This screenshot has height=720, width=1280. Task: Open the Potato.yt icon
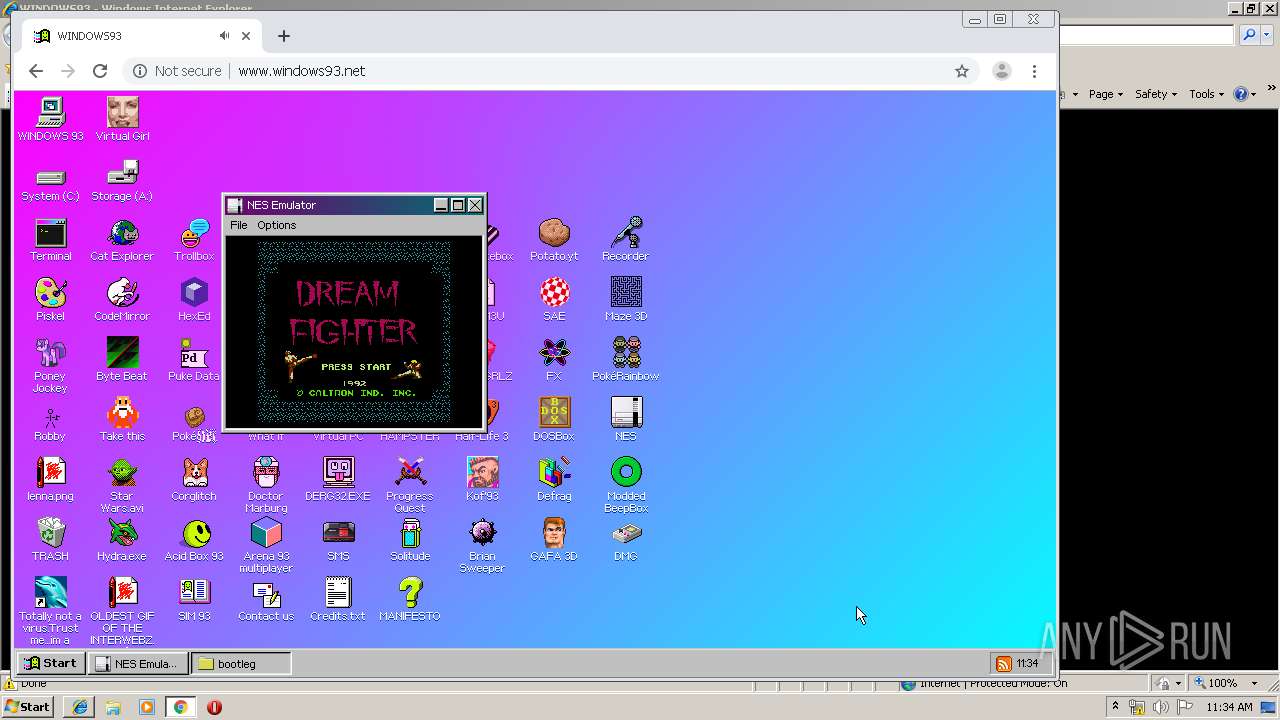(554, 240)
